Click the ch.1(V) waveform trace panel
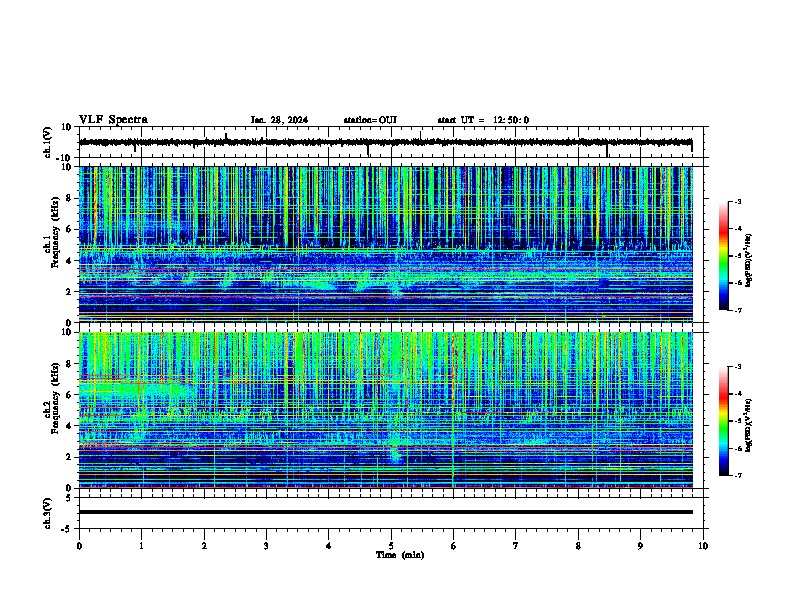Screen dimensions: 792x612 click(393, 142)
